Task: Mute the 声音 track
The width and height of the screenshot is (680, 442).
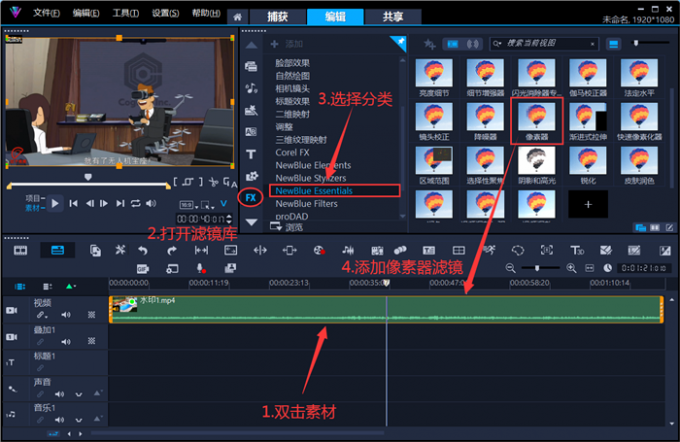Action: 59,394
